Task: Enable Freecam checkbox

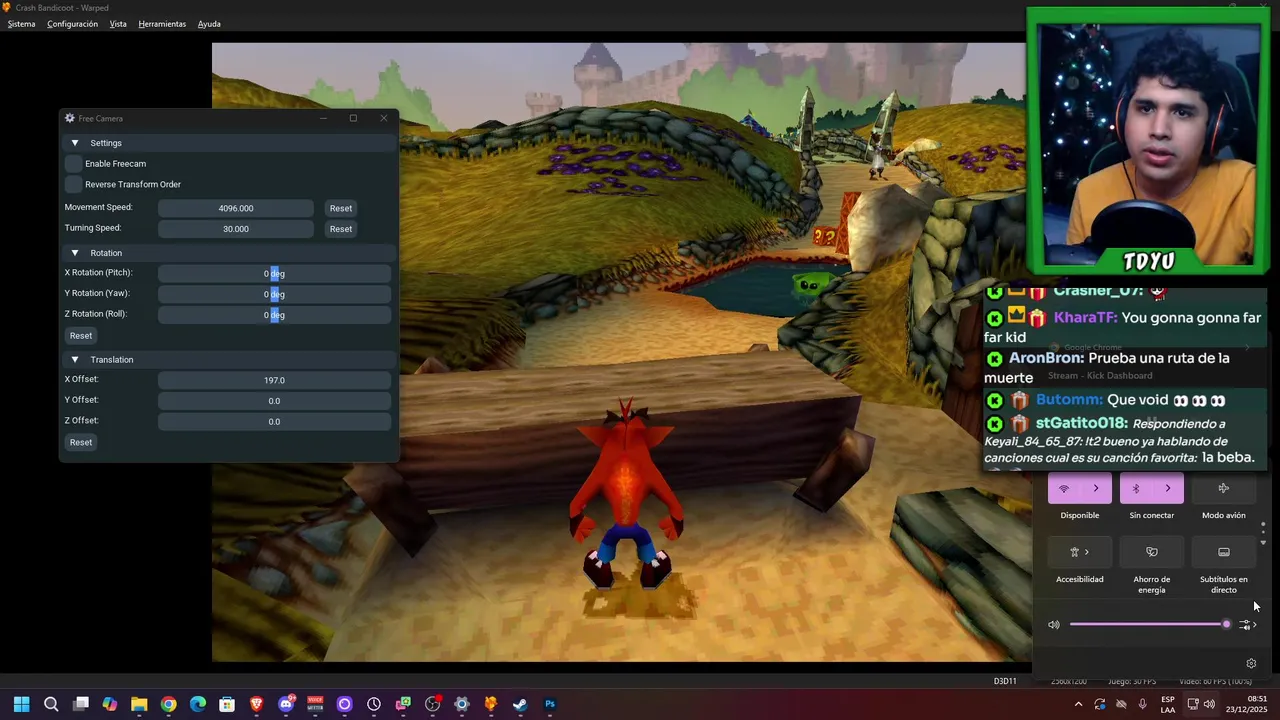Action: (74, 163)
